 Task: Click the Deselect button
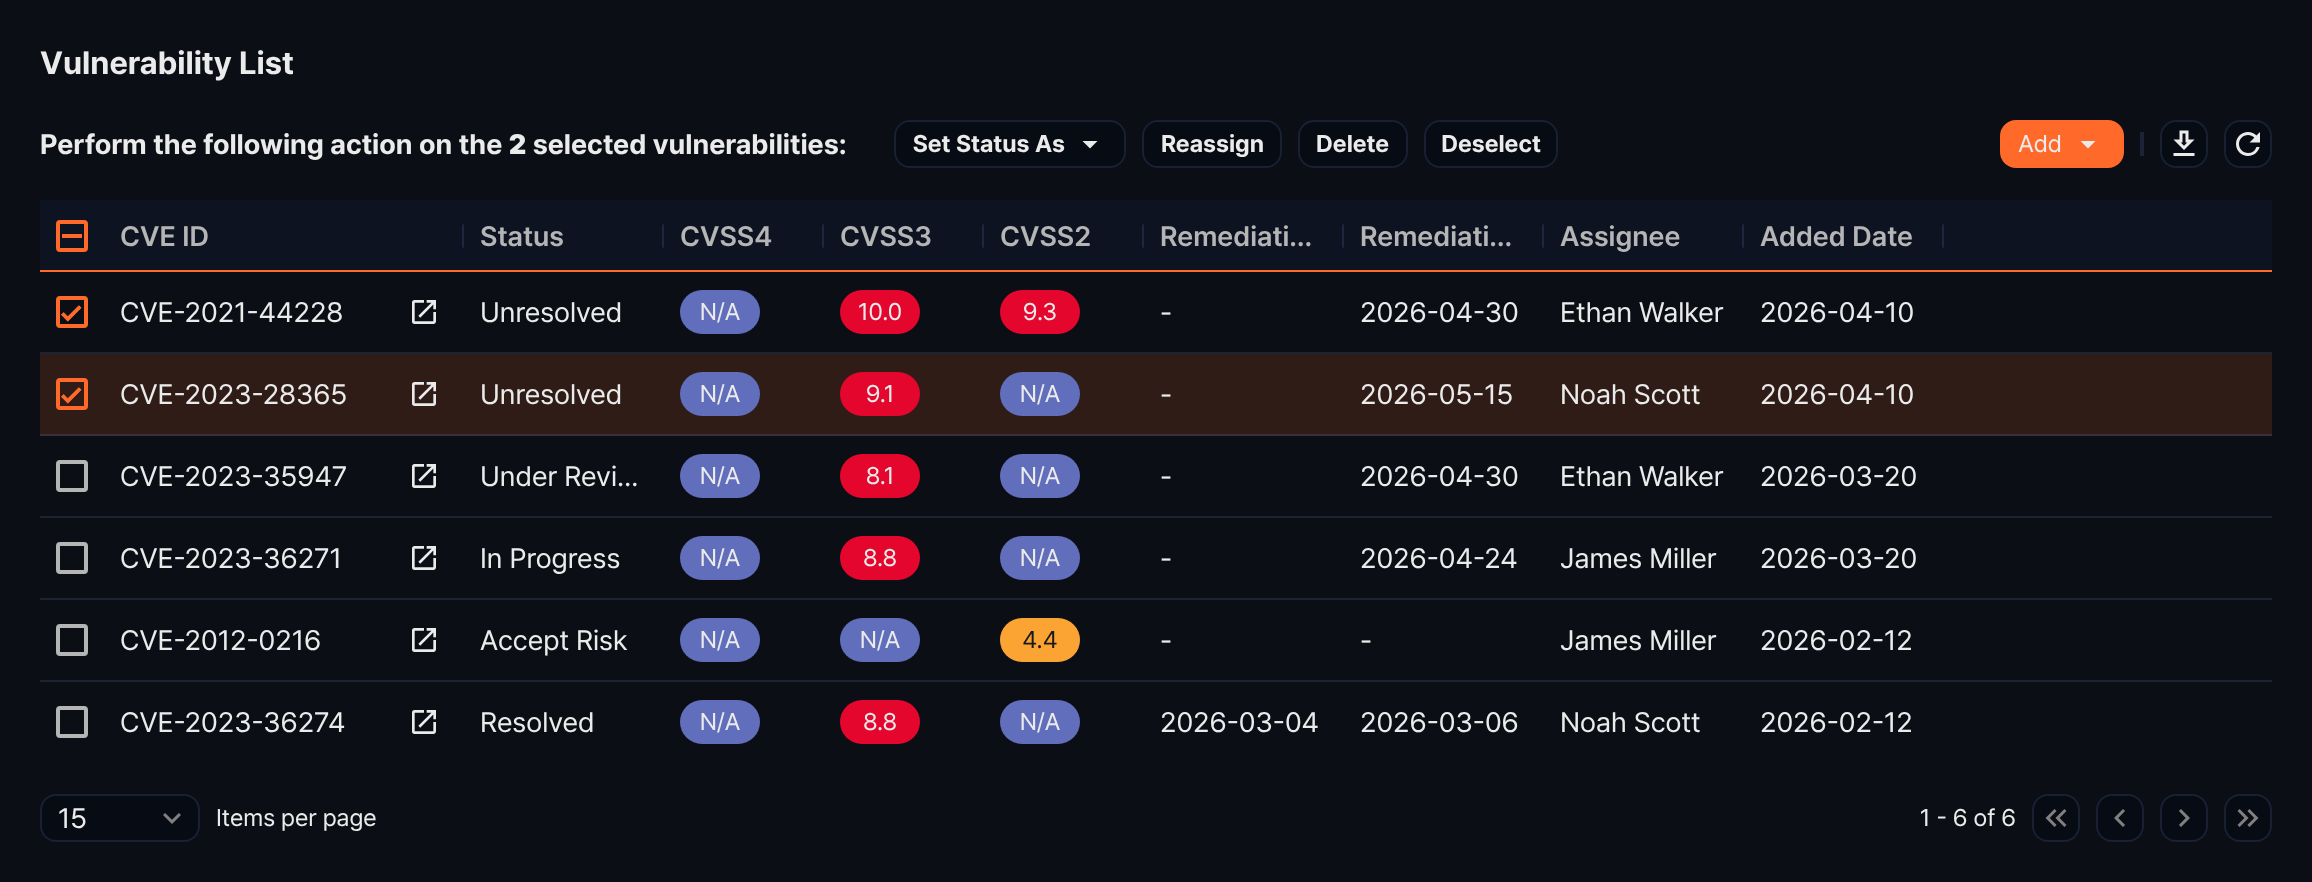tap(1490, 144)
